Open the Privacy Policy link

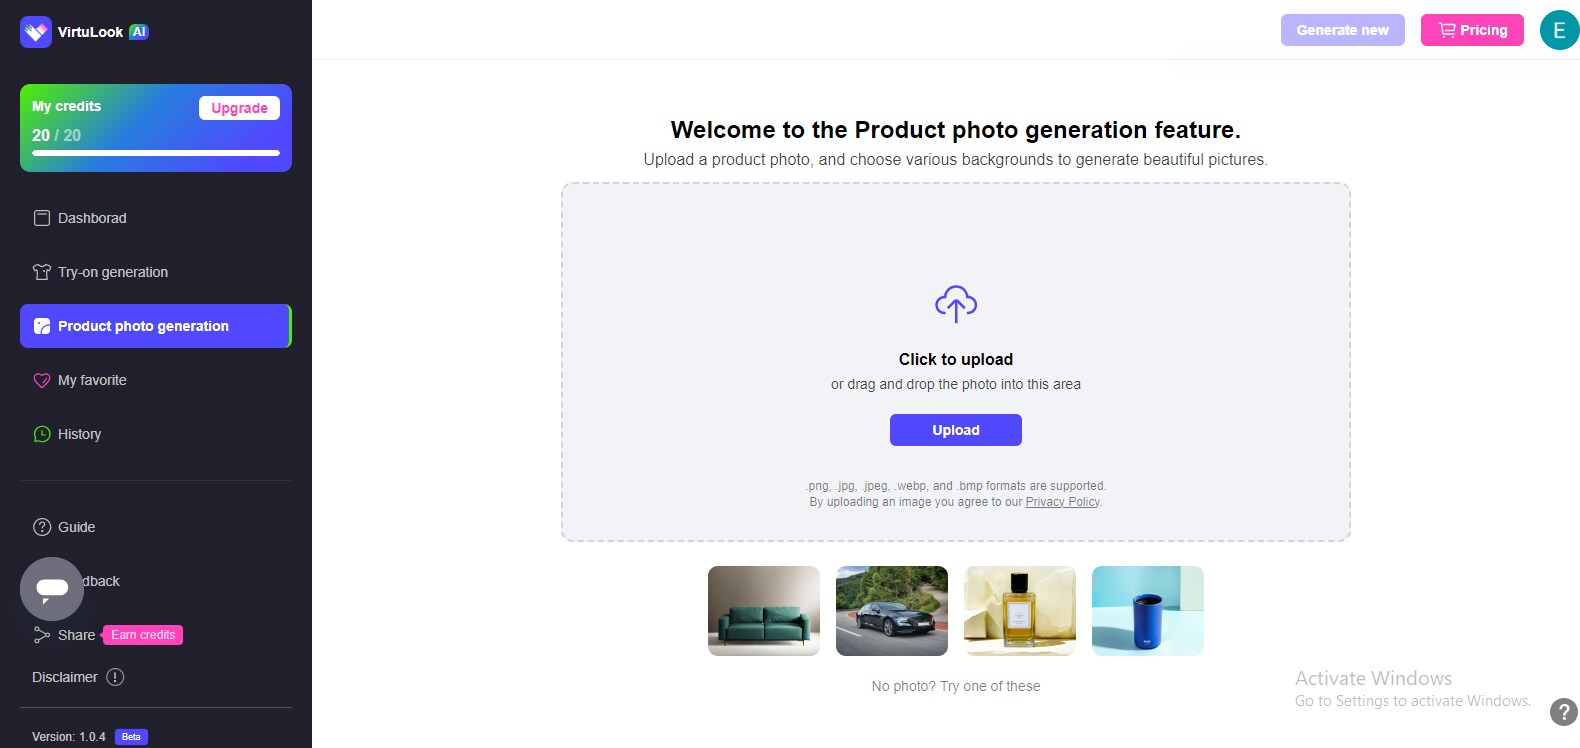point(1062,502)
